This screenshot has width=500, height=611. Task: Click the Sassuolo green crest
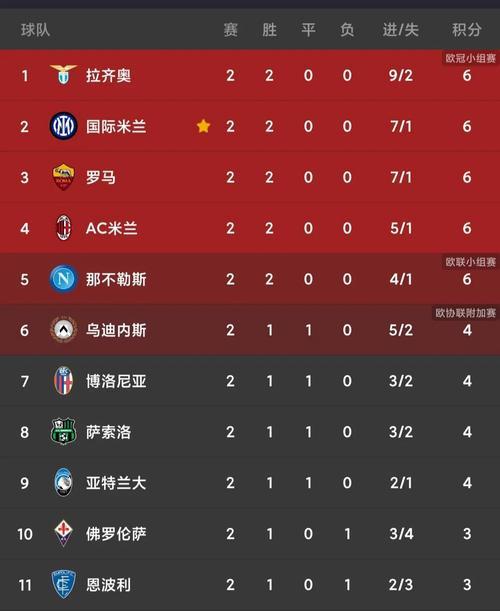(64, 431)
